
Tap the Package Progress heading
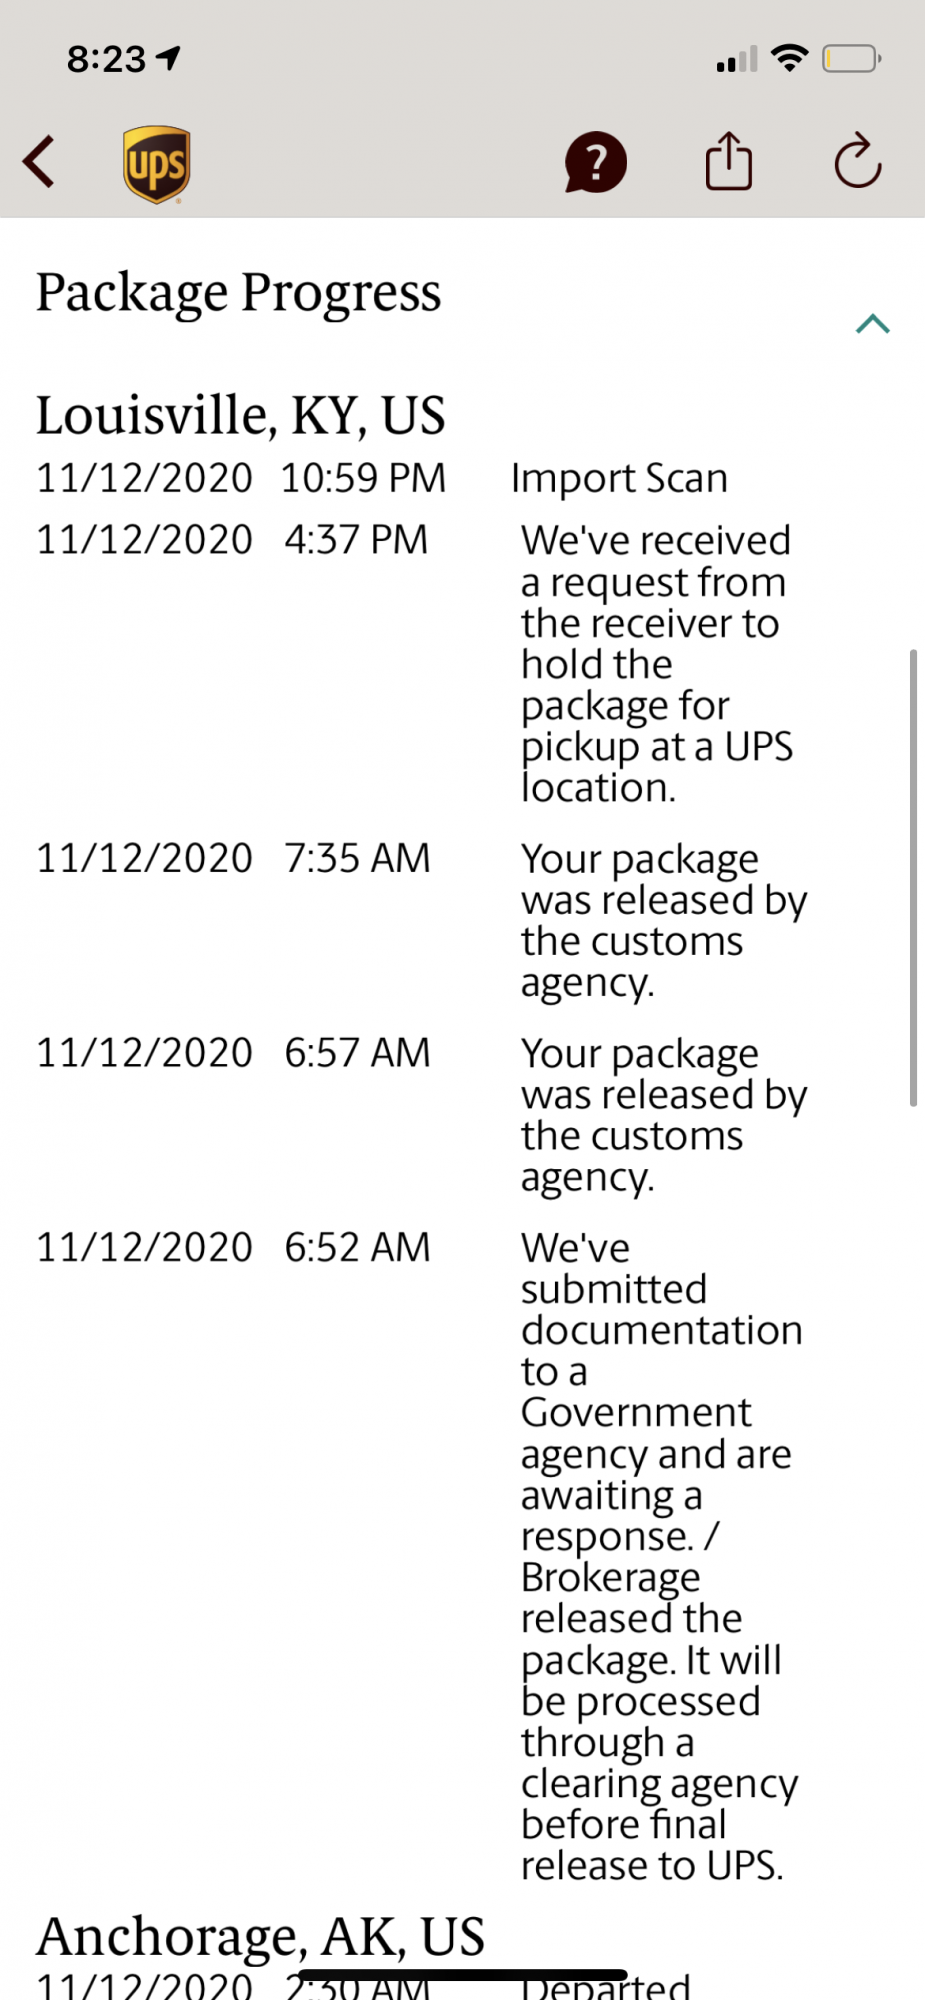click(x=238, y=293)
